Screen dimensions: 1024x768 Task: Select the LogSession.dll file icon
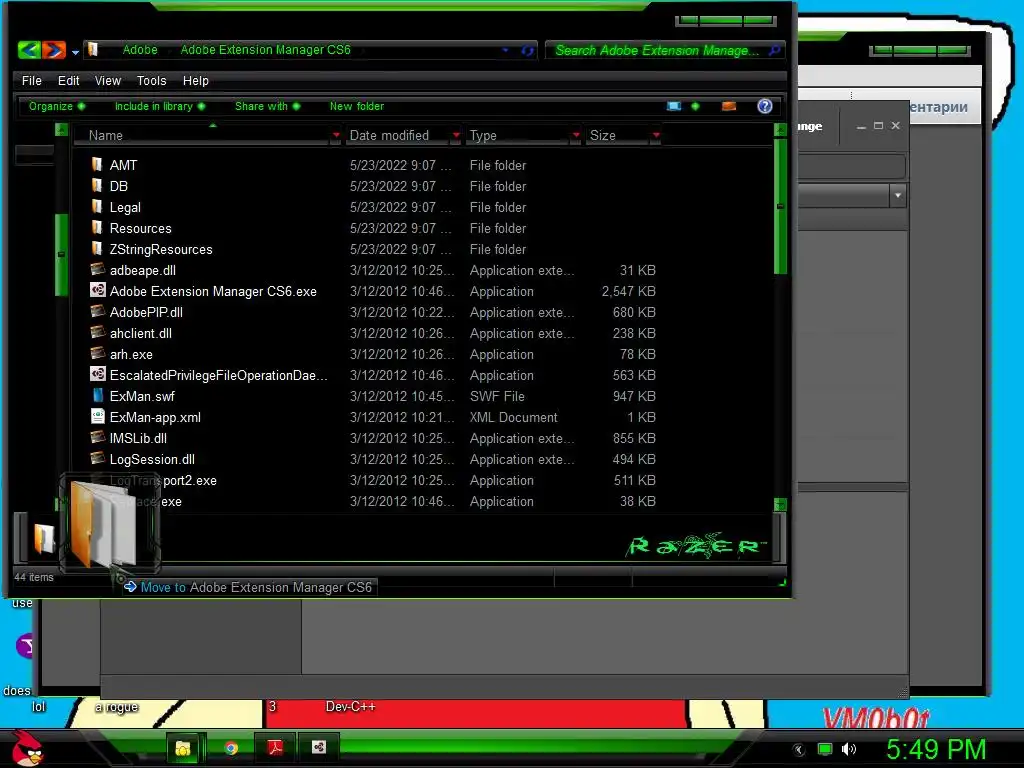[x=97, y=458]
